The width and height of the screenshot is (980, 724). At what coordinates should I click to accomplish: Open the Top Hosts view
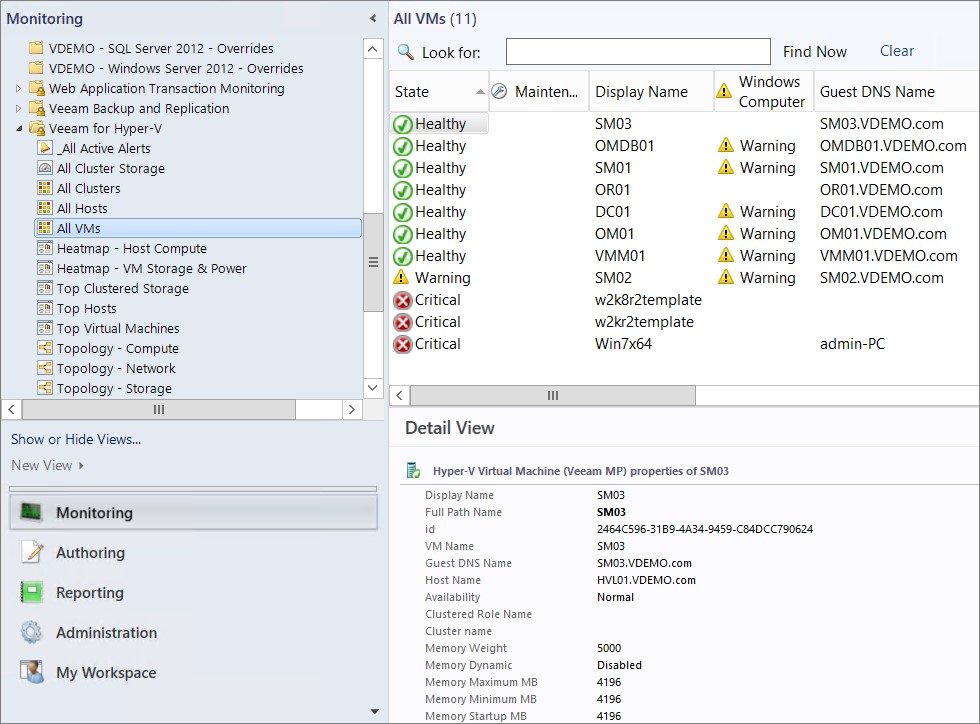[x=86, y=308]
